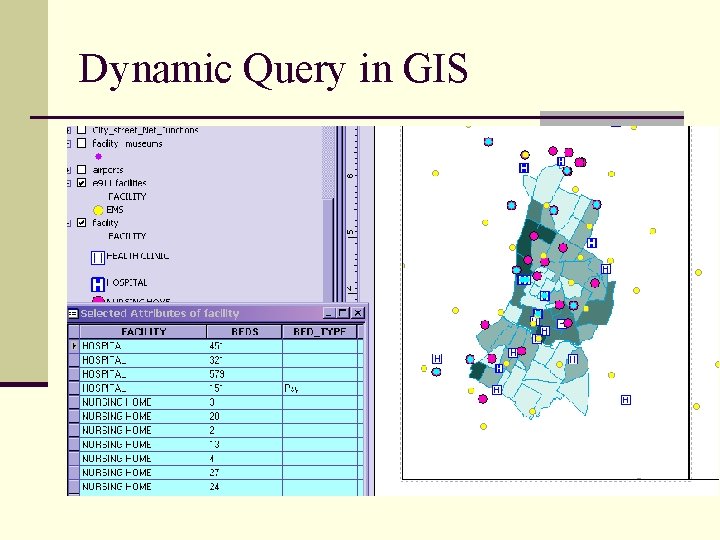Click the hospital H marker outside map's southeast edge
The image size is (720, 540).
pos(625,400)
